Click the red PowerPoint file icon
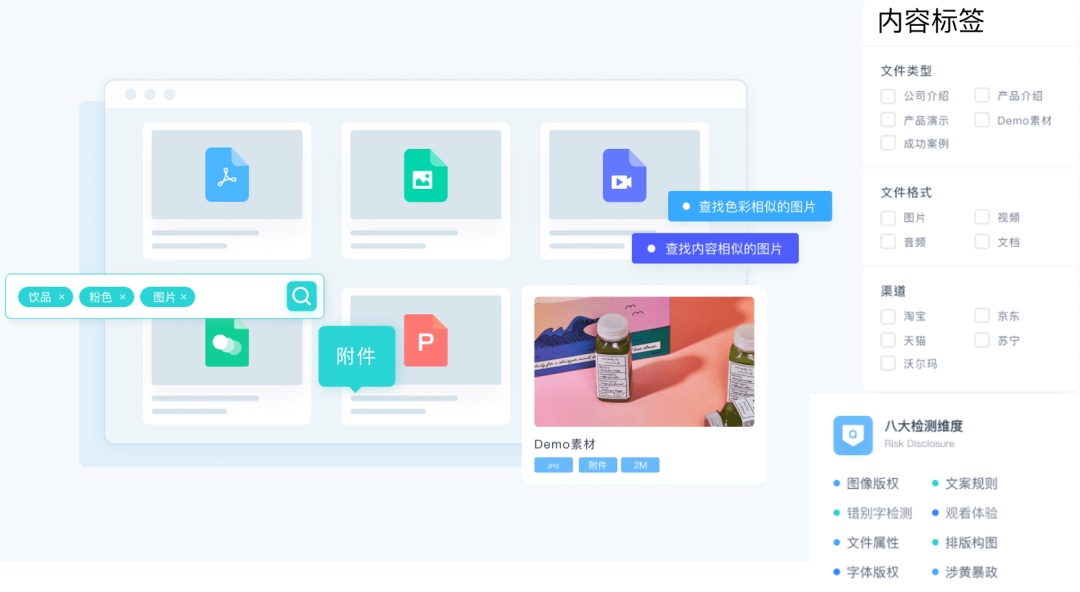 click(426, 341)
